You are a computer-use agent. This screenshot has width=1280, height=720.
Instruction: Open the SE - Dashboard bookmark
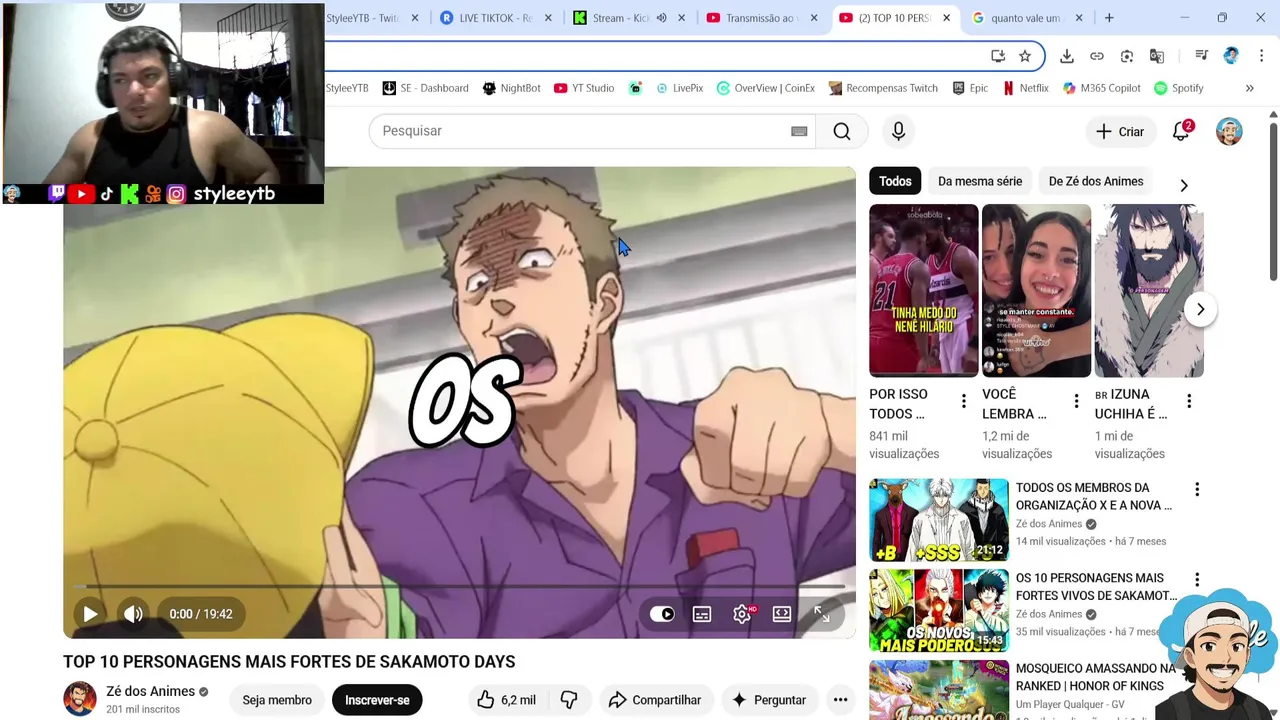point(425,88)
